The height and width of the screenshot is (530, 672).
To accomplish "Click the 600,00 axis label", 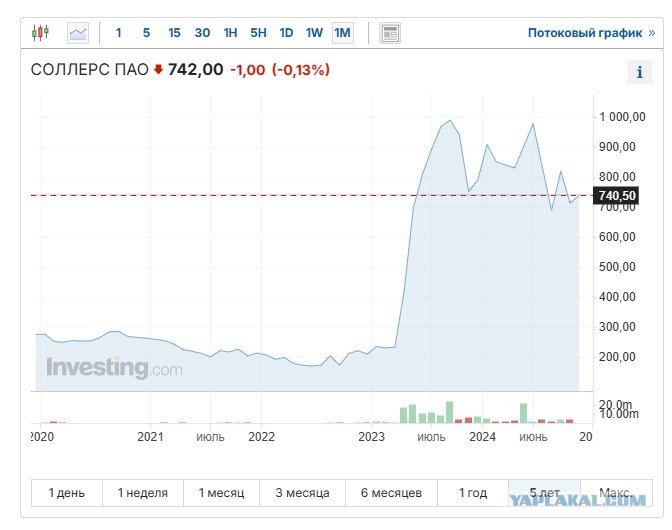I will [617, 237].
